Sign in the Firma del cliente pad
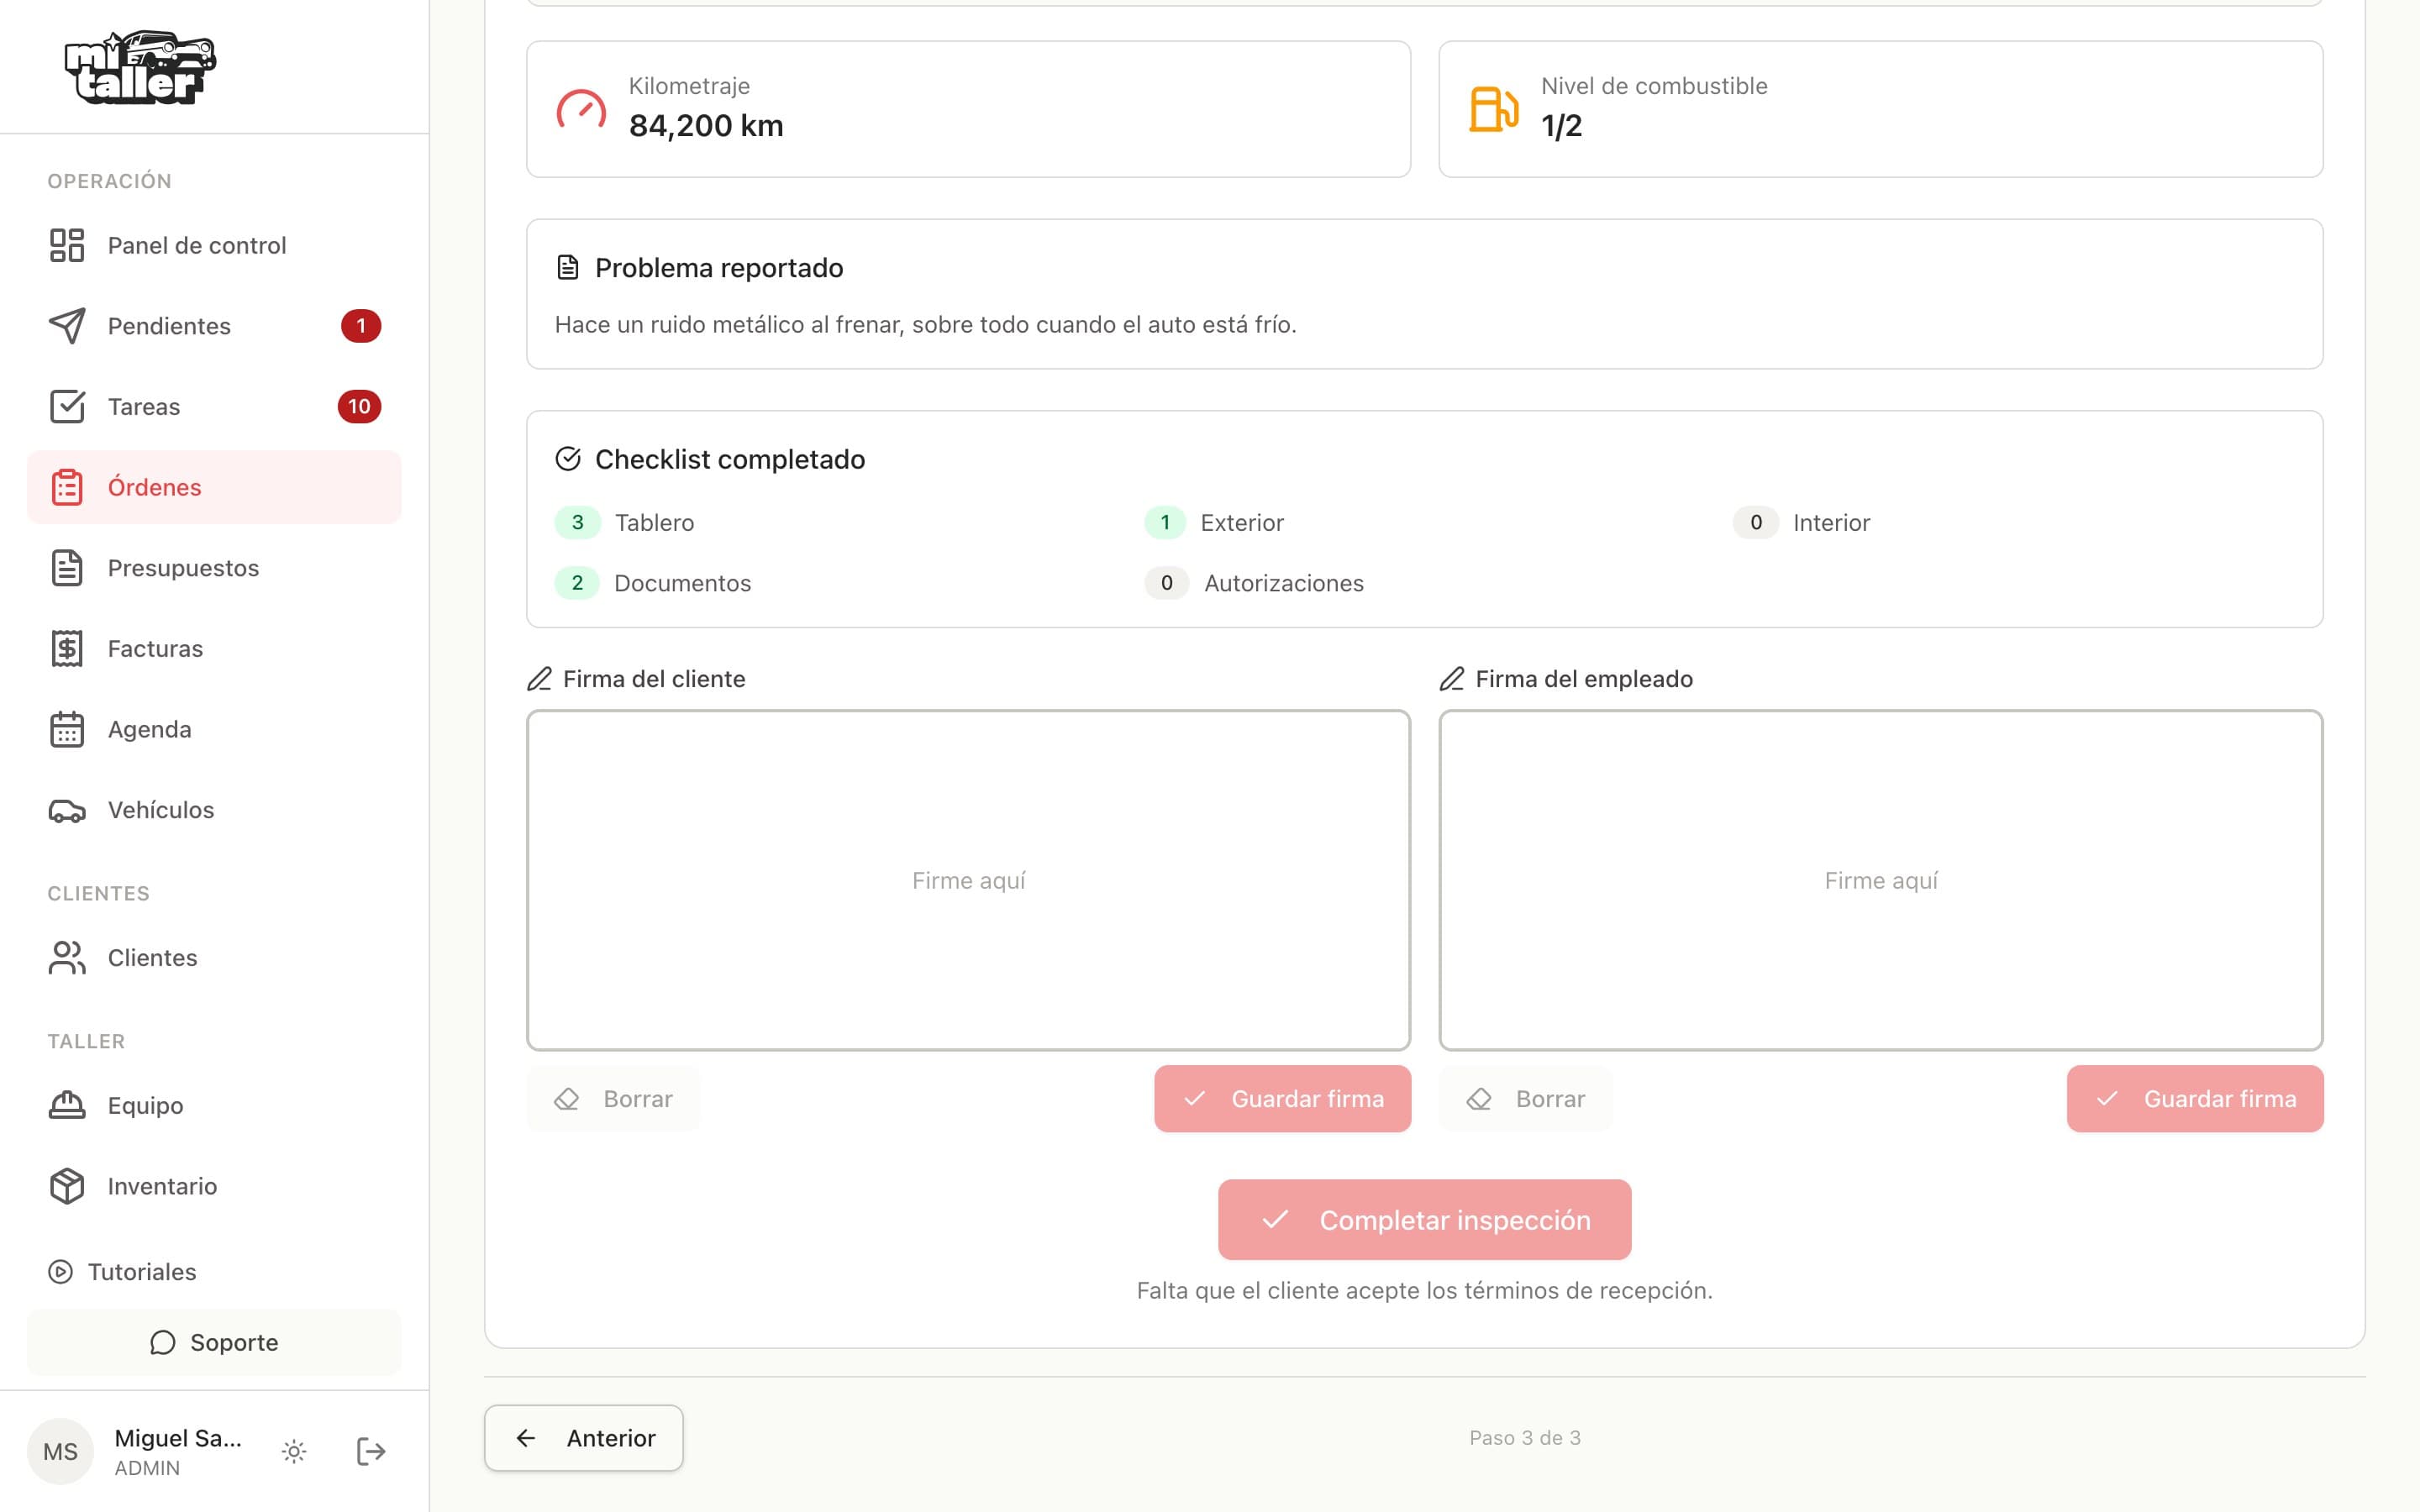The image size is (2420, 1512). [968, 880]
